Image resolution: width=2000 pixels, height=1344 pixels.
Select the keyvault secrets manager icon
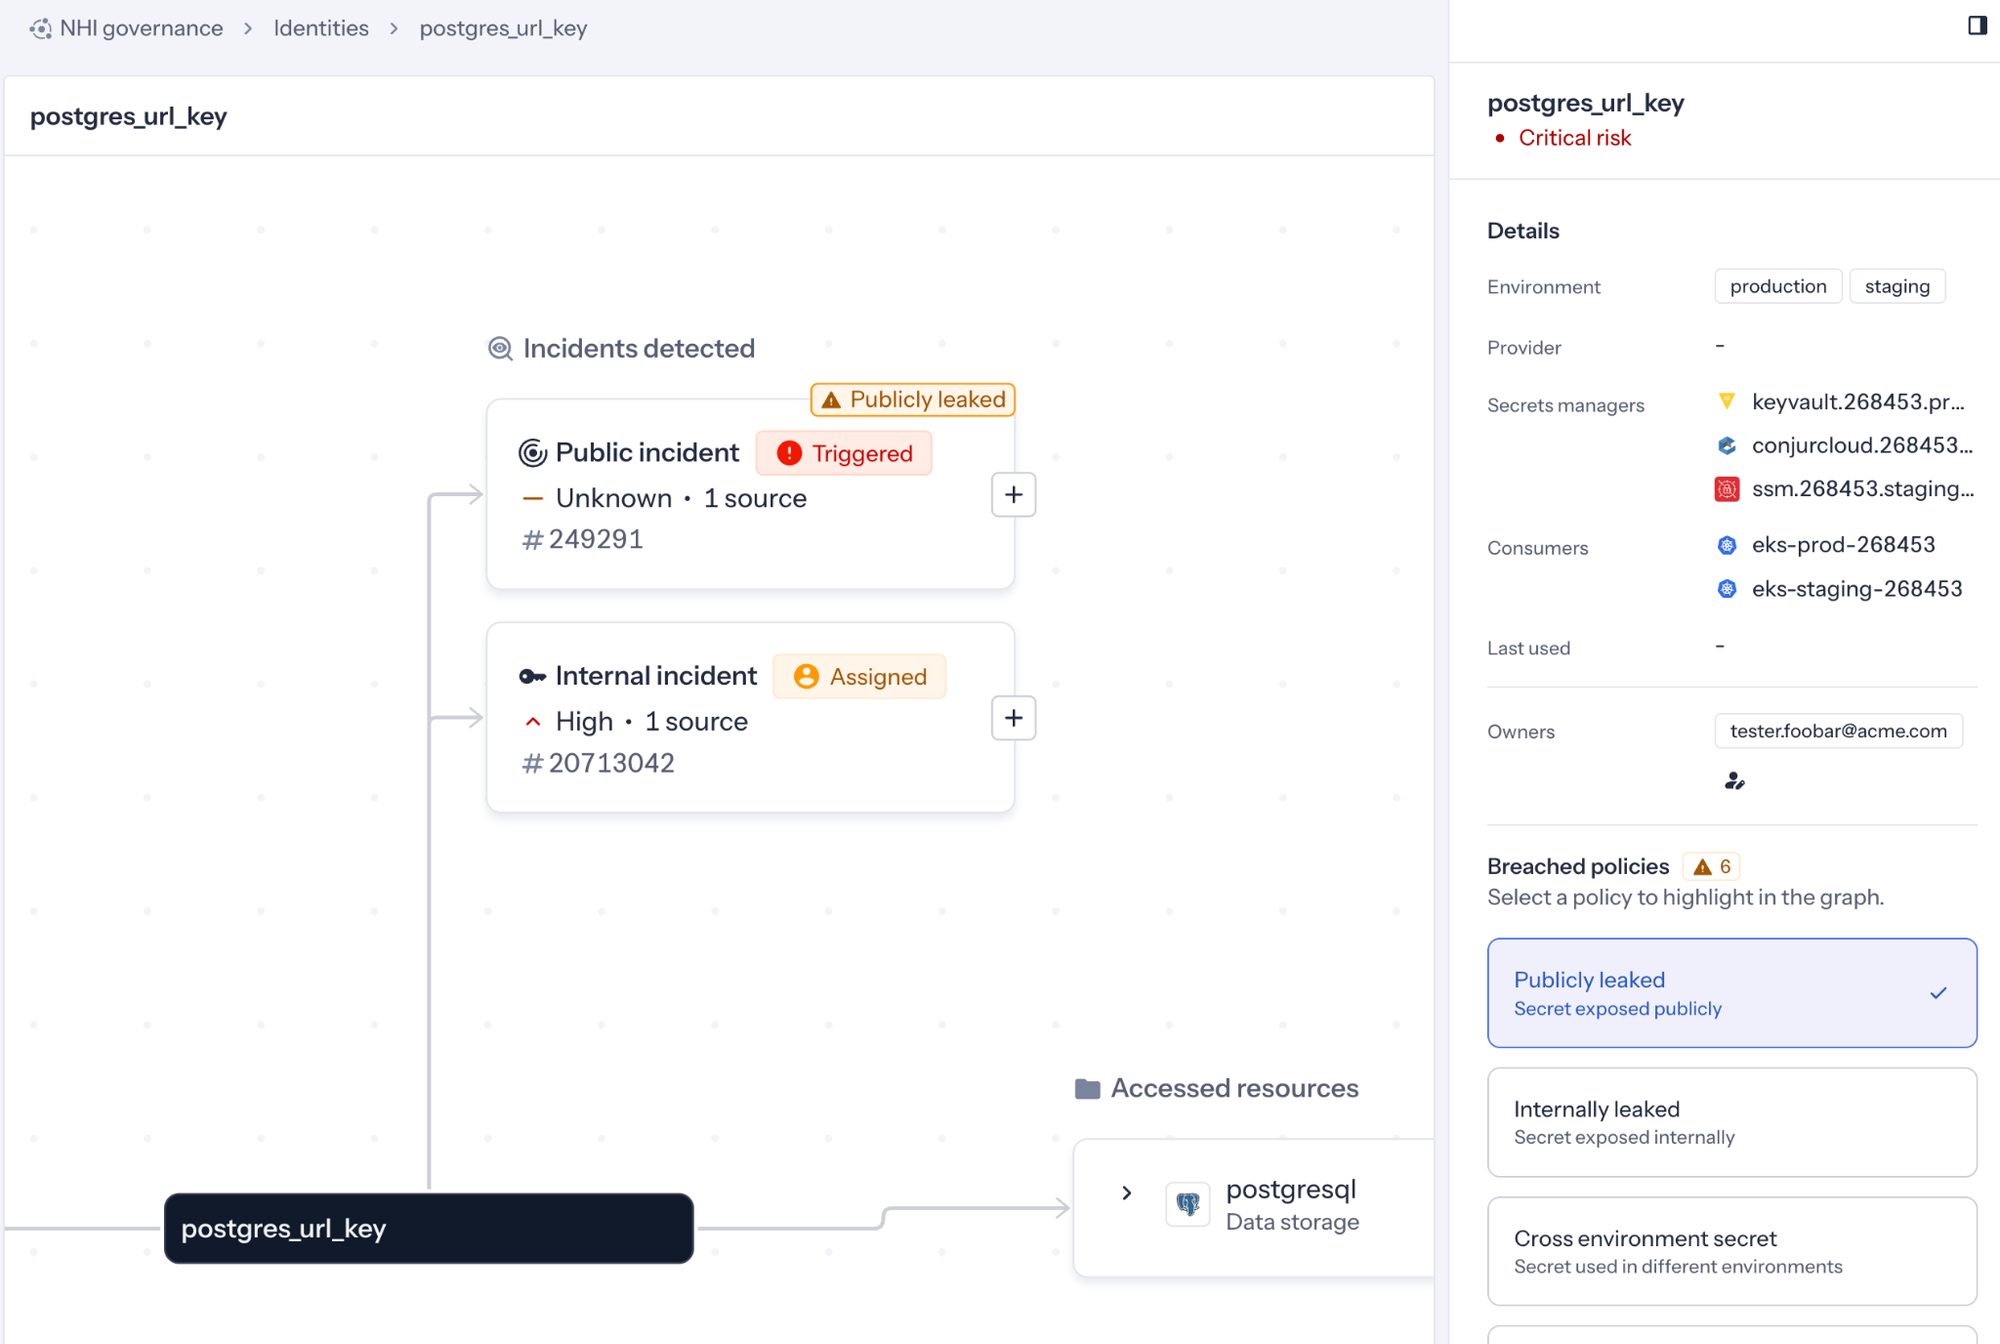coord(1726,402)
